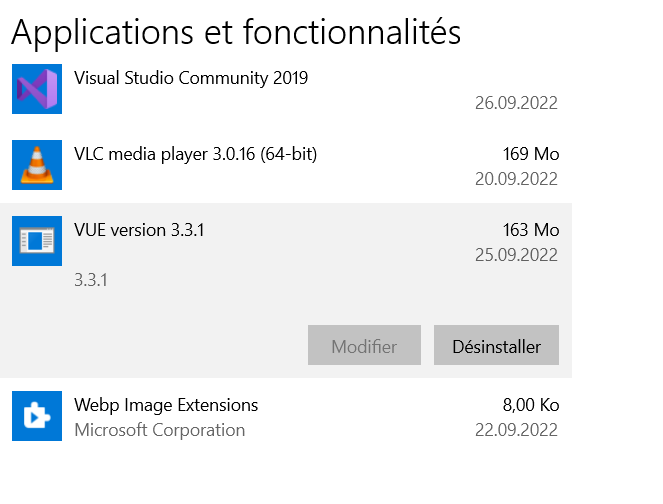663x504 pixels.
Task: Click the 163 Mo size of VUE
Action: point(531,230)
